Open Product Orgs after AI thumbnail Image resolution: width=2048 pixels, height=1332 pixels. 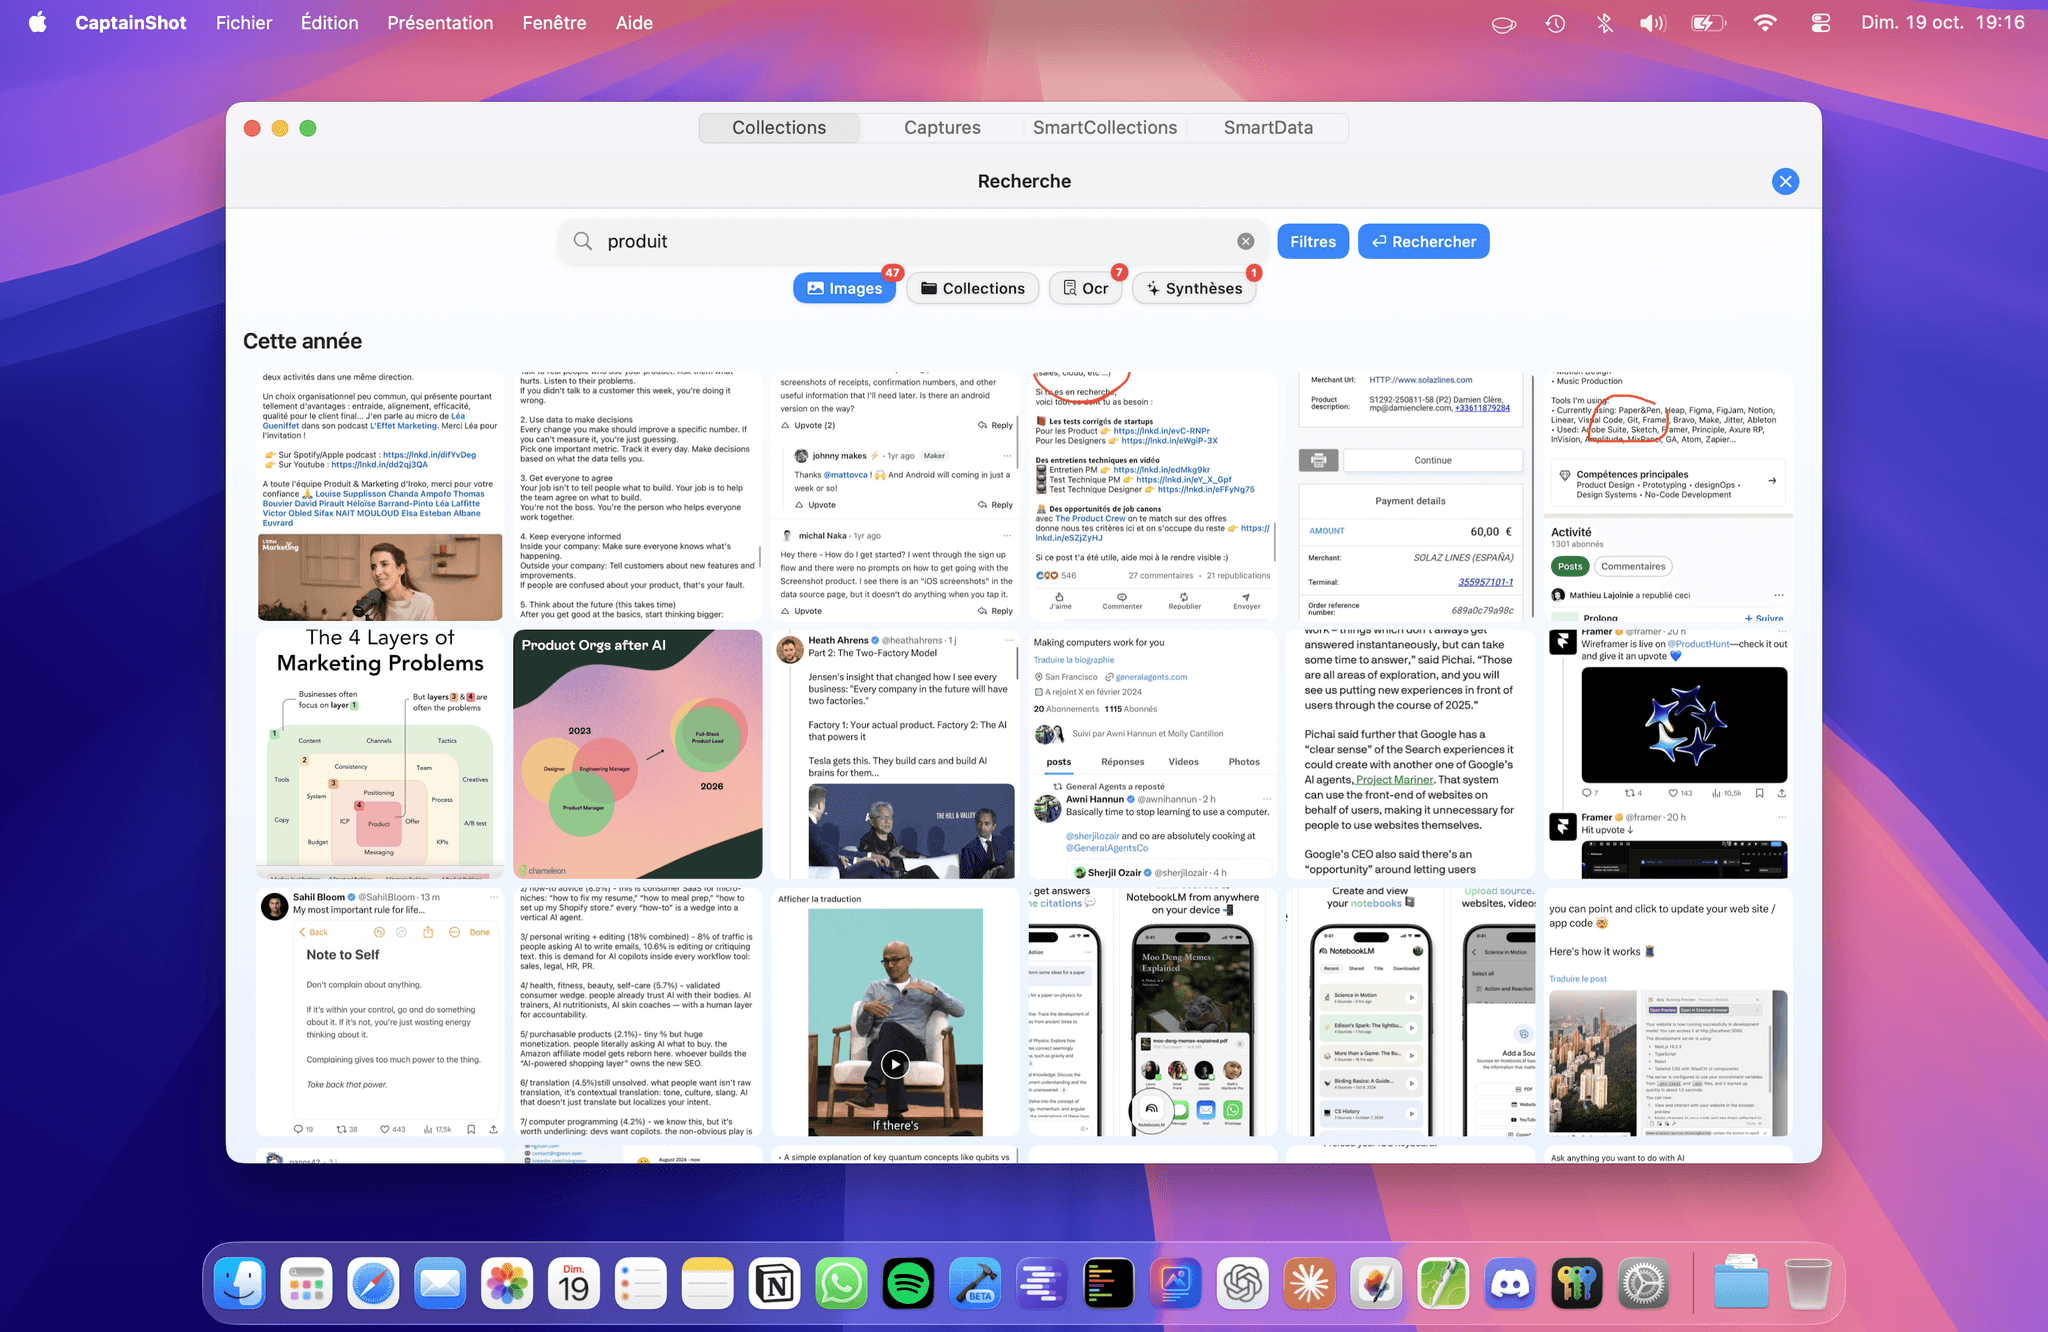[x=638, y=754]
